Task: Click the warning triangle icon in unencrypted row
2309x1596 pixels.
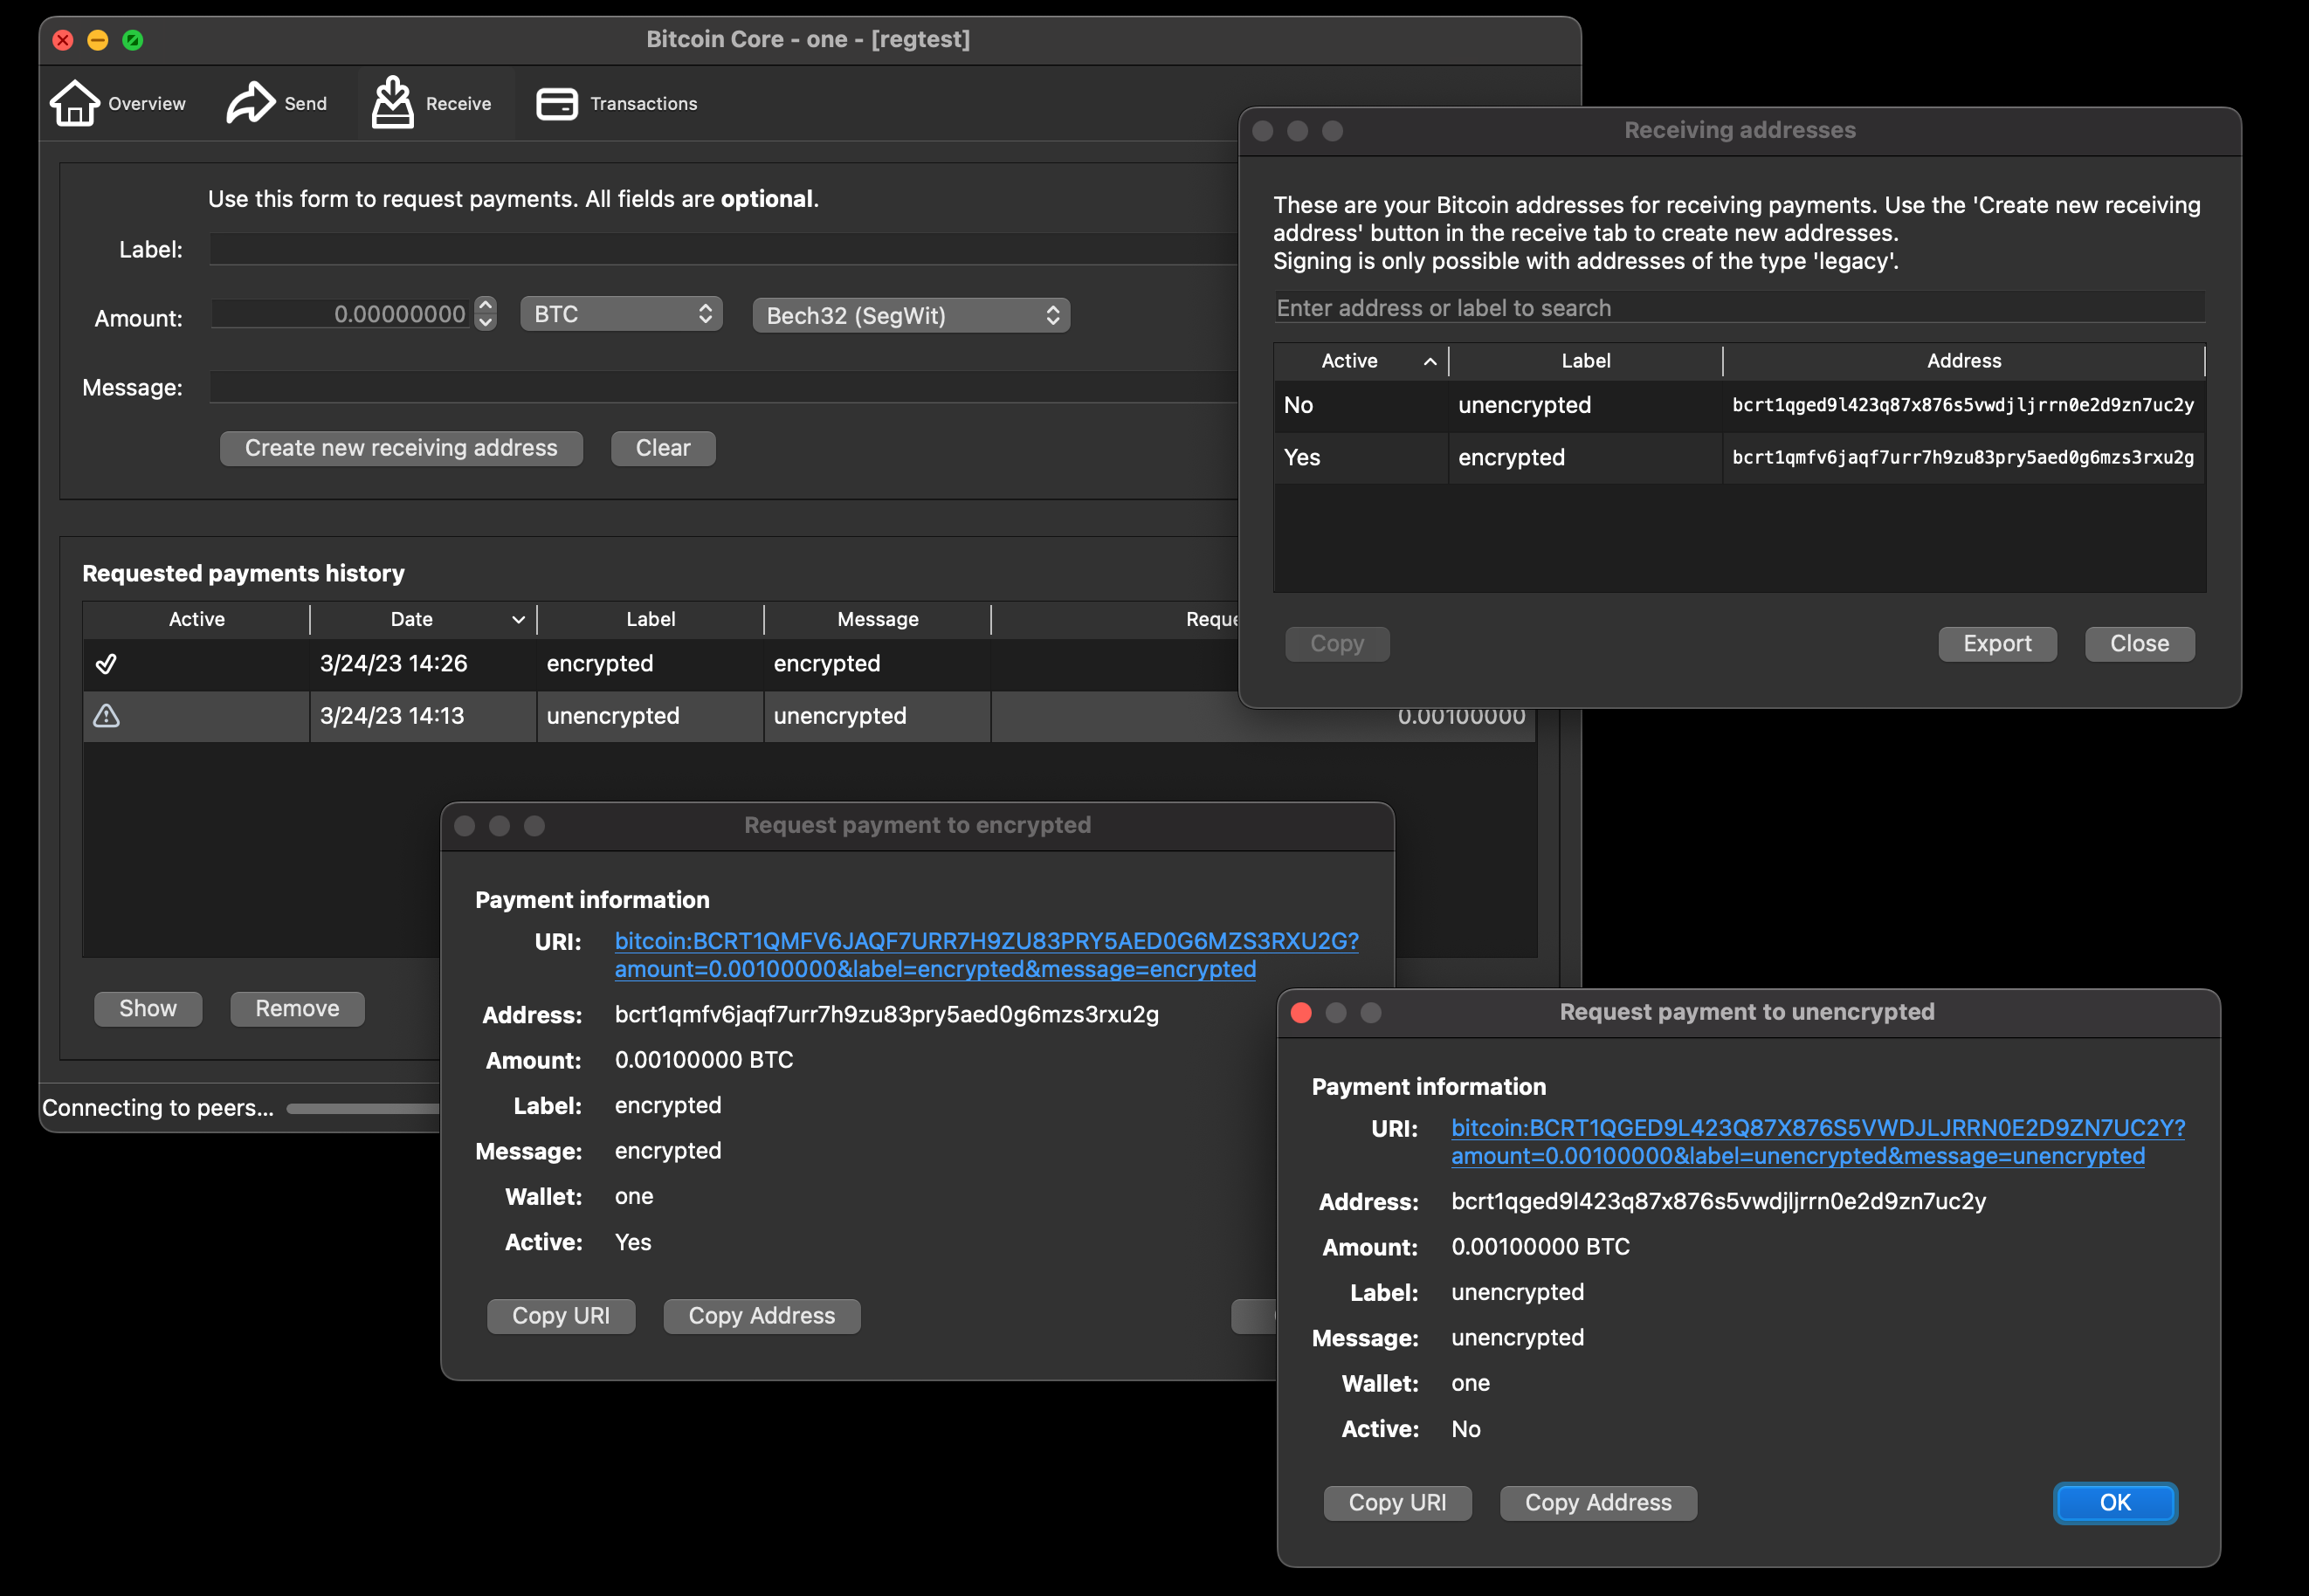Action: tap(106, 716)
